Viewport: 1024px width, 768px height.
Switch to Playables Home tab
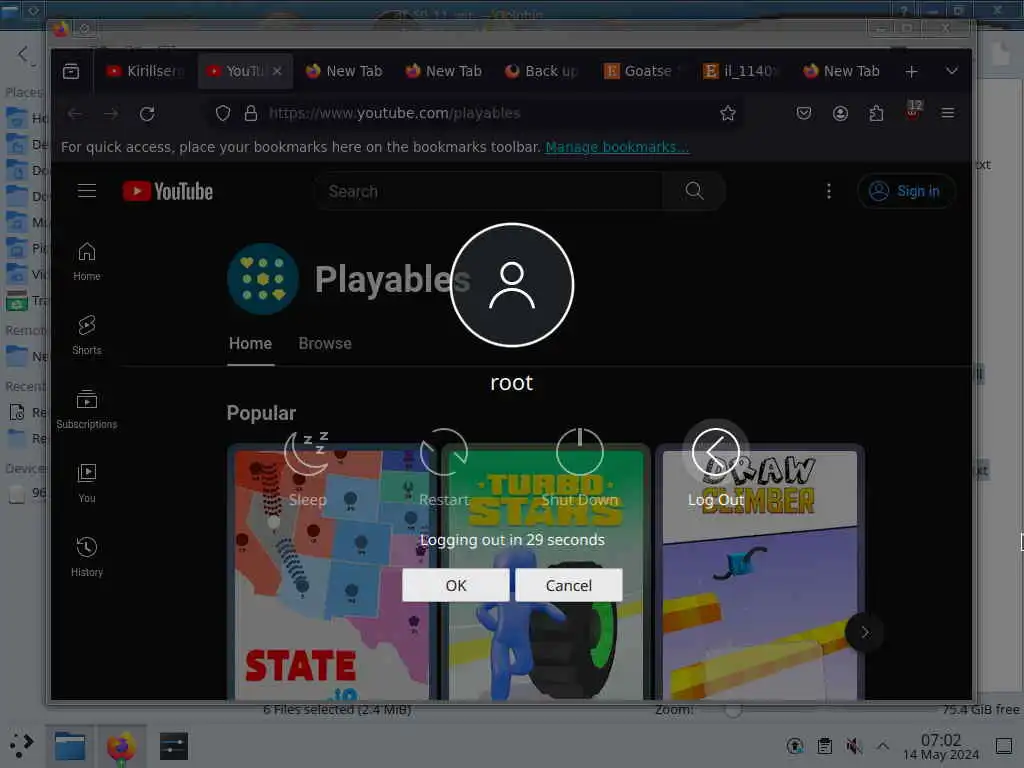coord(250,344)
